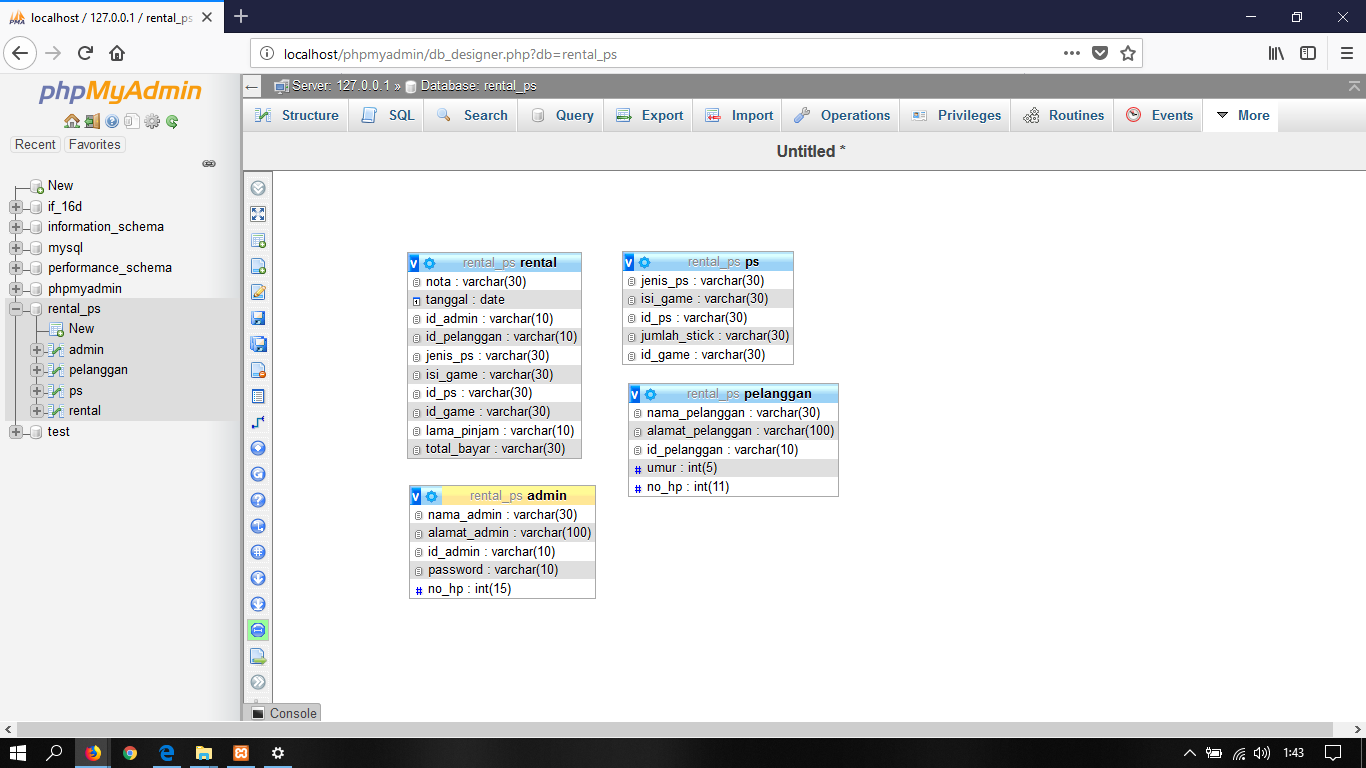This screenshot has width=1366, height=768.
Task: Click New under the rental_ps database
Action: (x=80, y=328)
